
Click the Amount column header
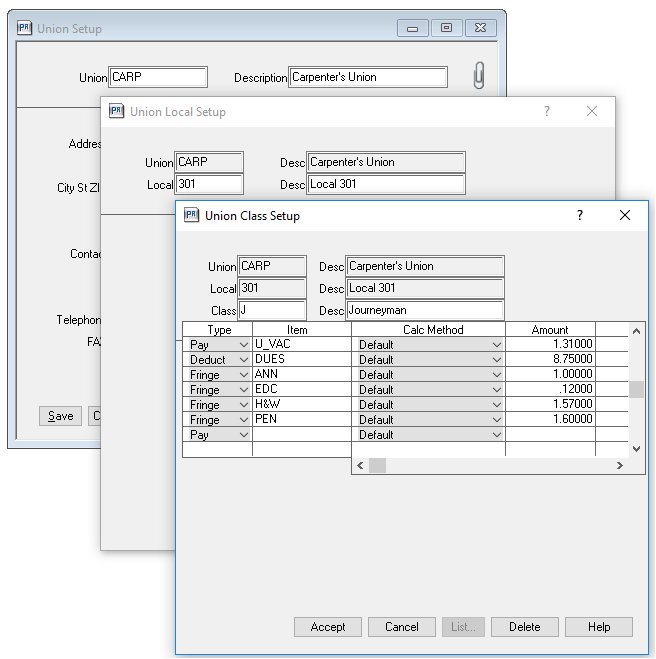click(550, 330)
